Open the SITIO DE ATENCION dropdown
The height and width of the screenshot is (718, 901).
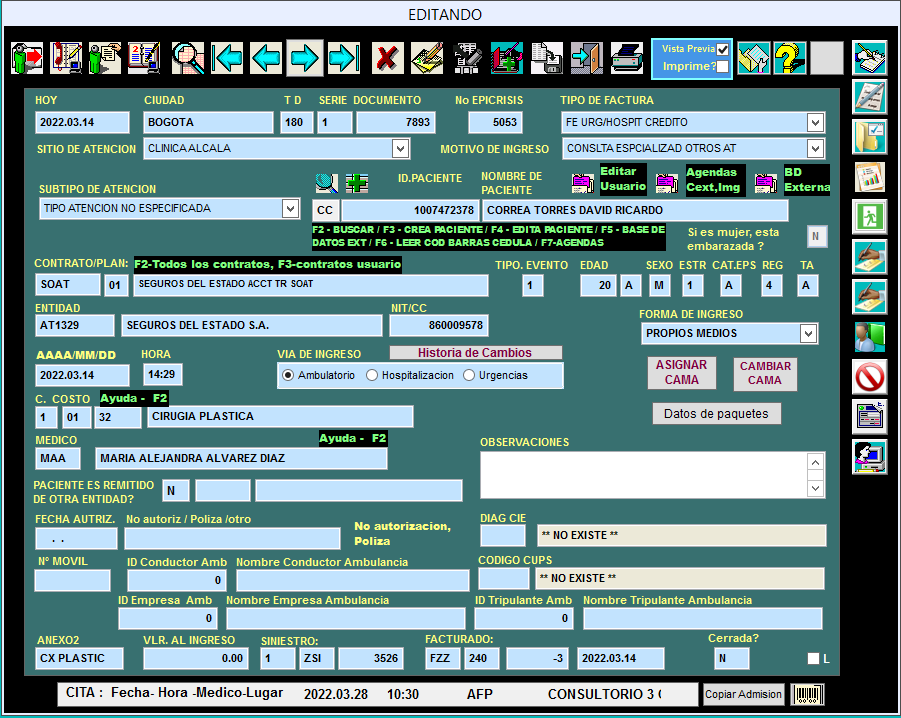click(x=401, y=148)
